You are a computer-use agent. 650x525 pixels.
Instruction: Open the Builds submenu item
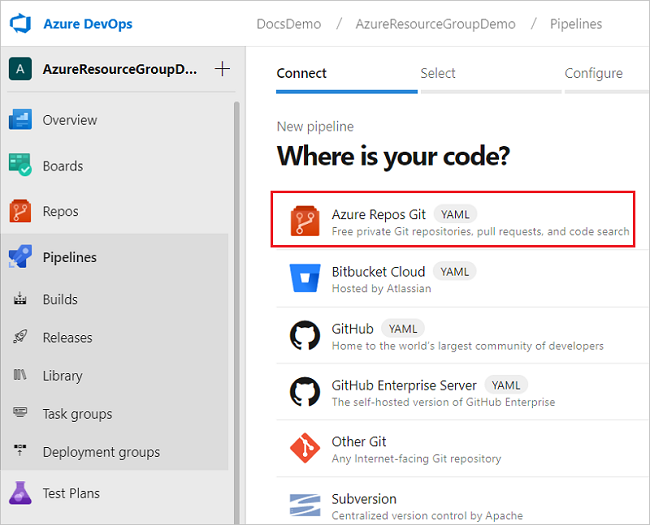(60, 299)
